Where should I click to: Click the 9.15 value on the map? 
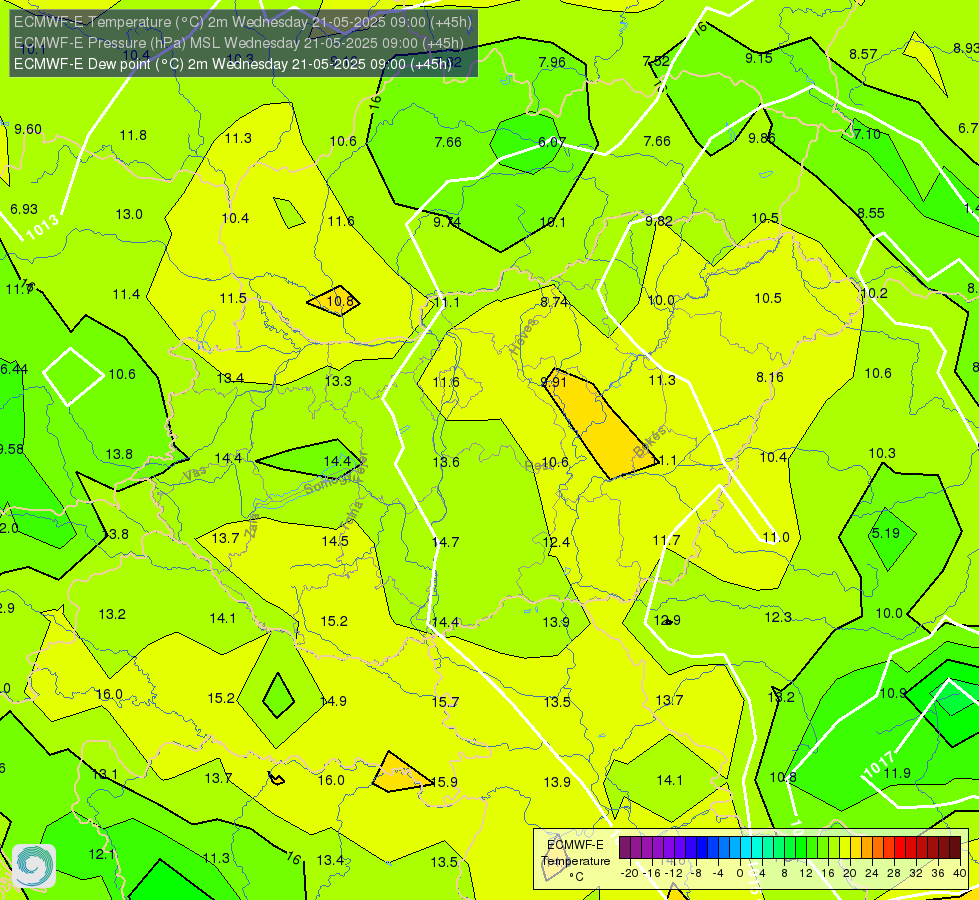click(759, 58)
